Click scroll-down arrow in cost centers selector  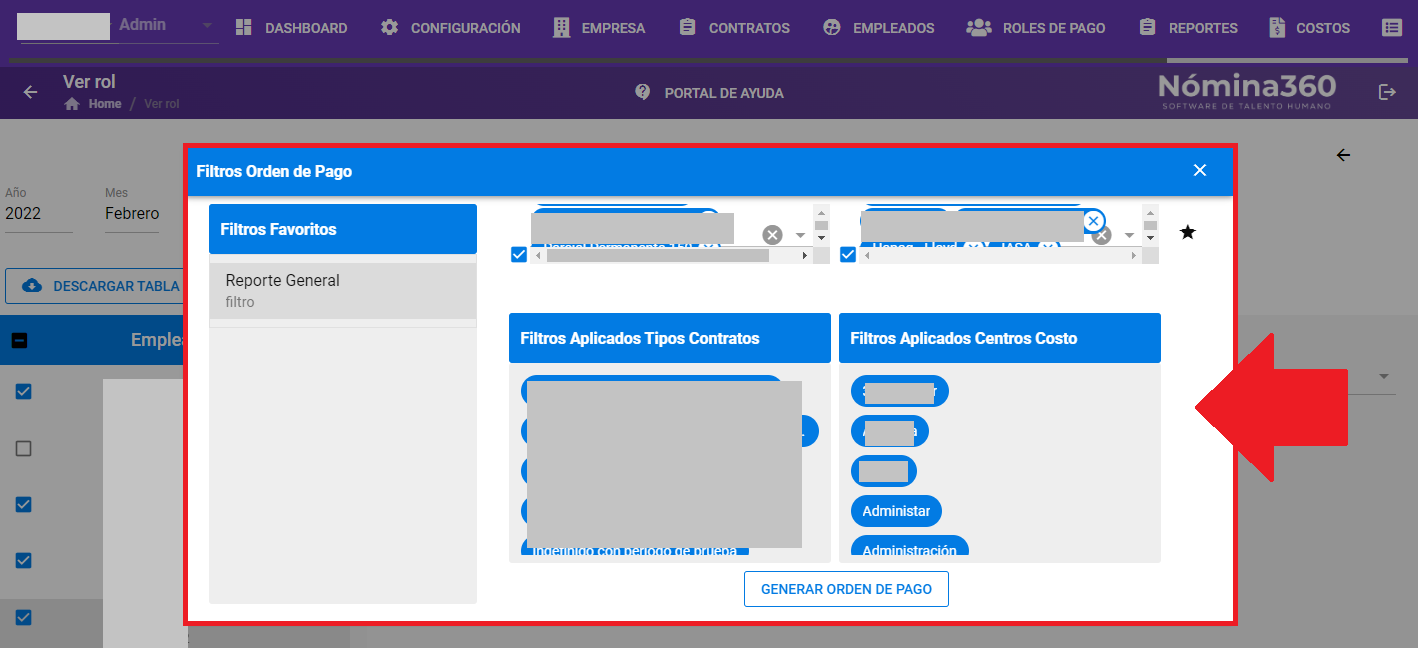pos(1150,238)
